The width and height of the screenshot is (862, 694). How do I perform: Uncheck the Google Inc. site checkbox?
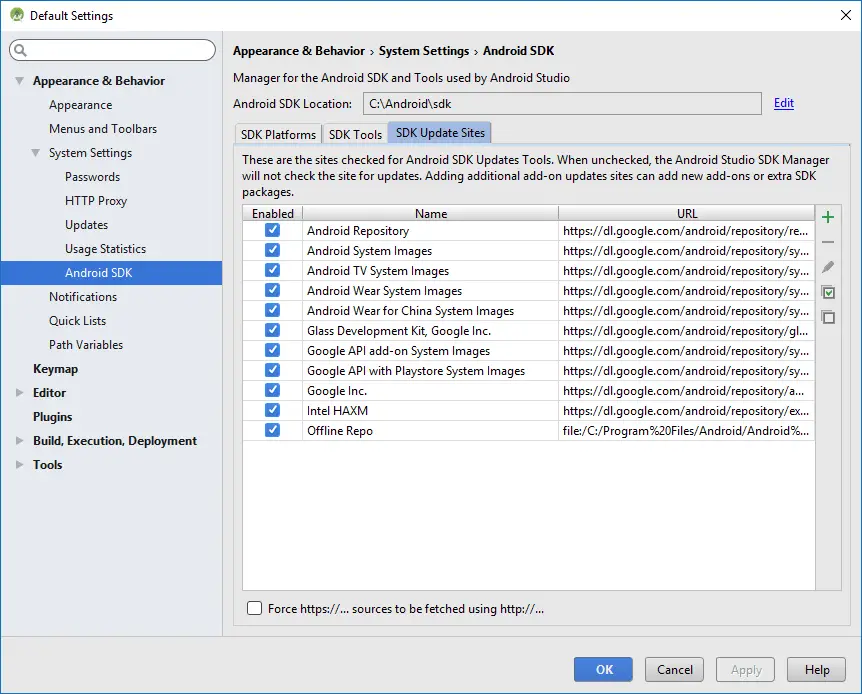pos(272,390)
